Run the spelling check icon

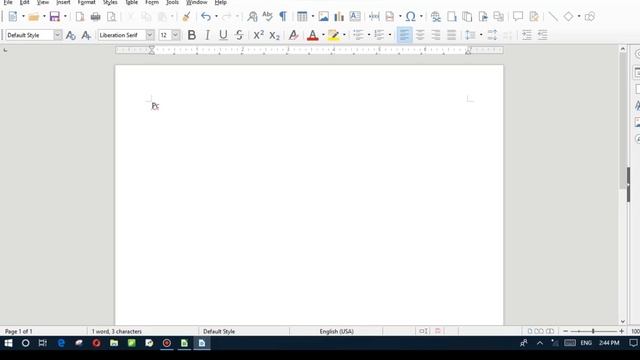(x=267, y=16)
